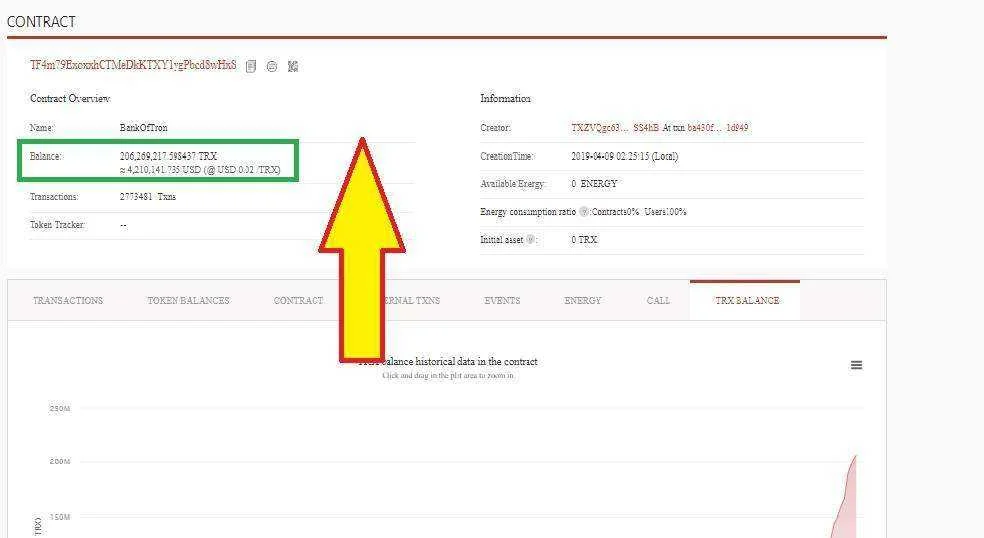Screen dimensions: 984x538
Task: Select the TRX BALANCE tab
Action: pyautogui.click(x=747, y=301)
